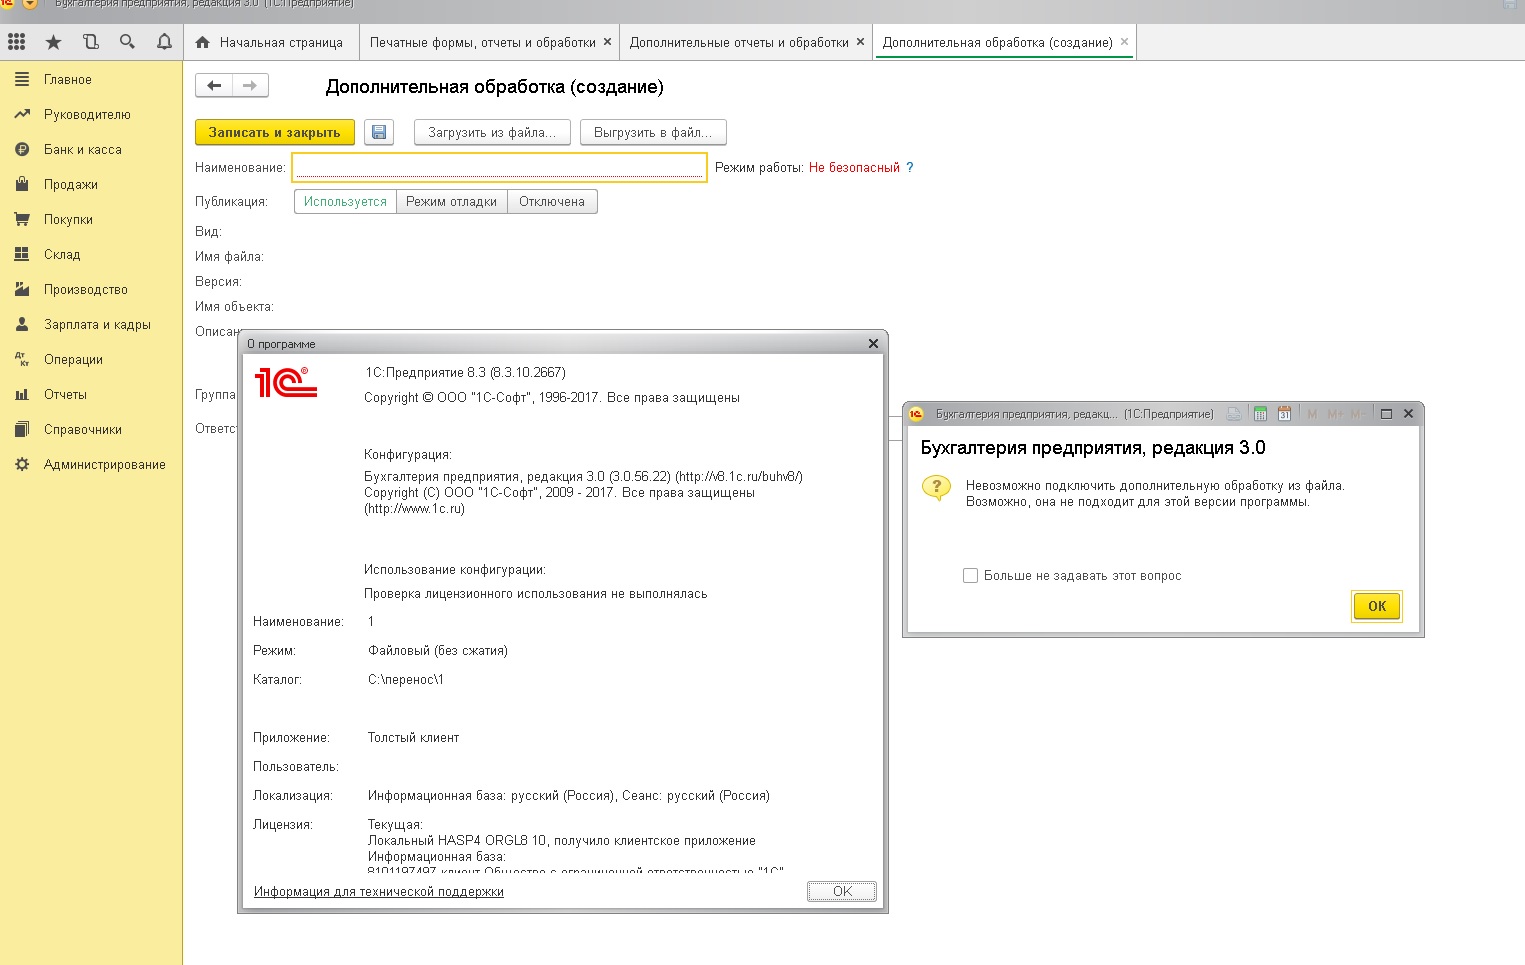
Task: Go forward with the right arrow button
Action: tap(250, 86)
